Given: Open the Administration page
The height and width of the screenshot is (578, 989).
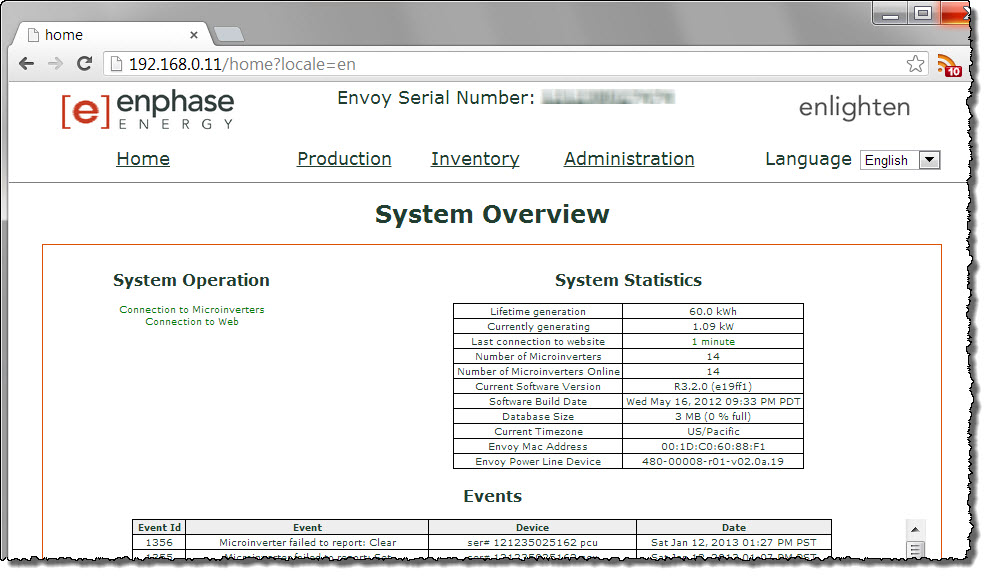Looking at the screenshot, I should 628,158.
